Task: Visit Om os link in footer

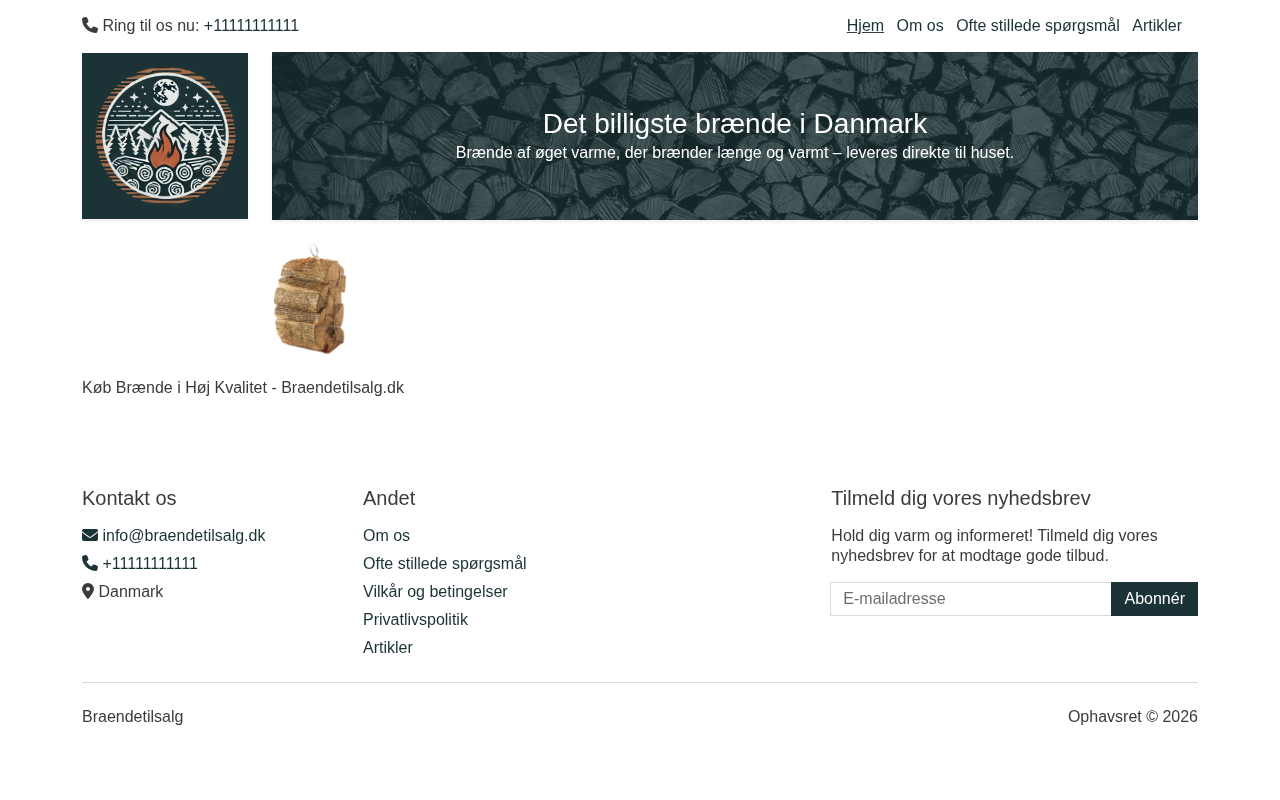Action: tap(386, 535)
